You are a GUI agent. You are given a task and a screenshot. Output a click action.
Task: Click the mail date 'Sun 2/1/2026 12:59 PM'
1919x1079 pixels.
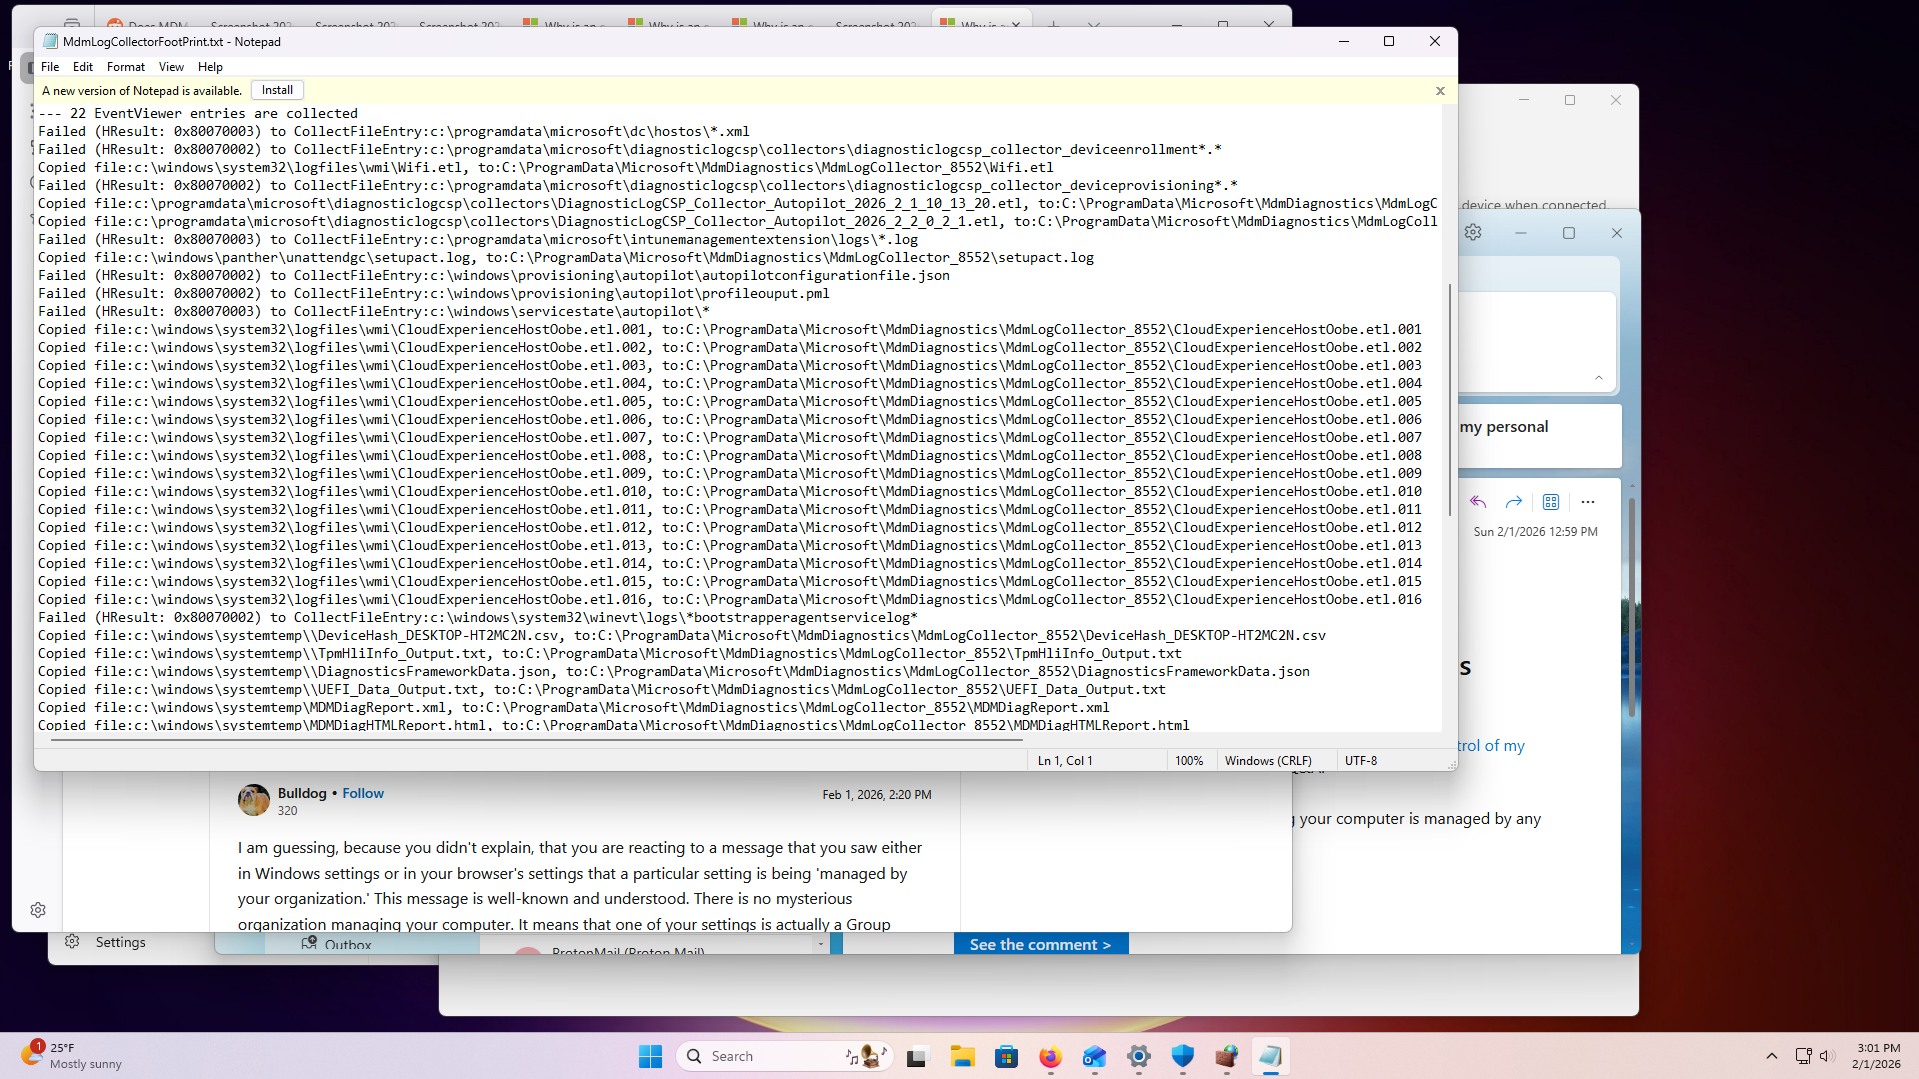1535,532
